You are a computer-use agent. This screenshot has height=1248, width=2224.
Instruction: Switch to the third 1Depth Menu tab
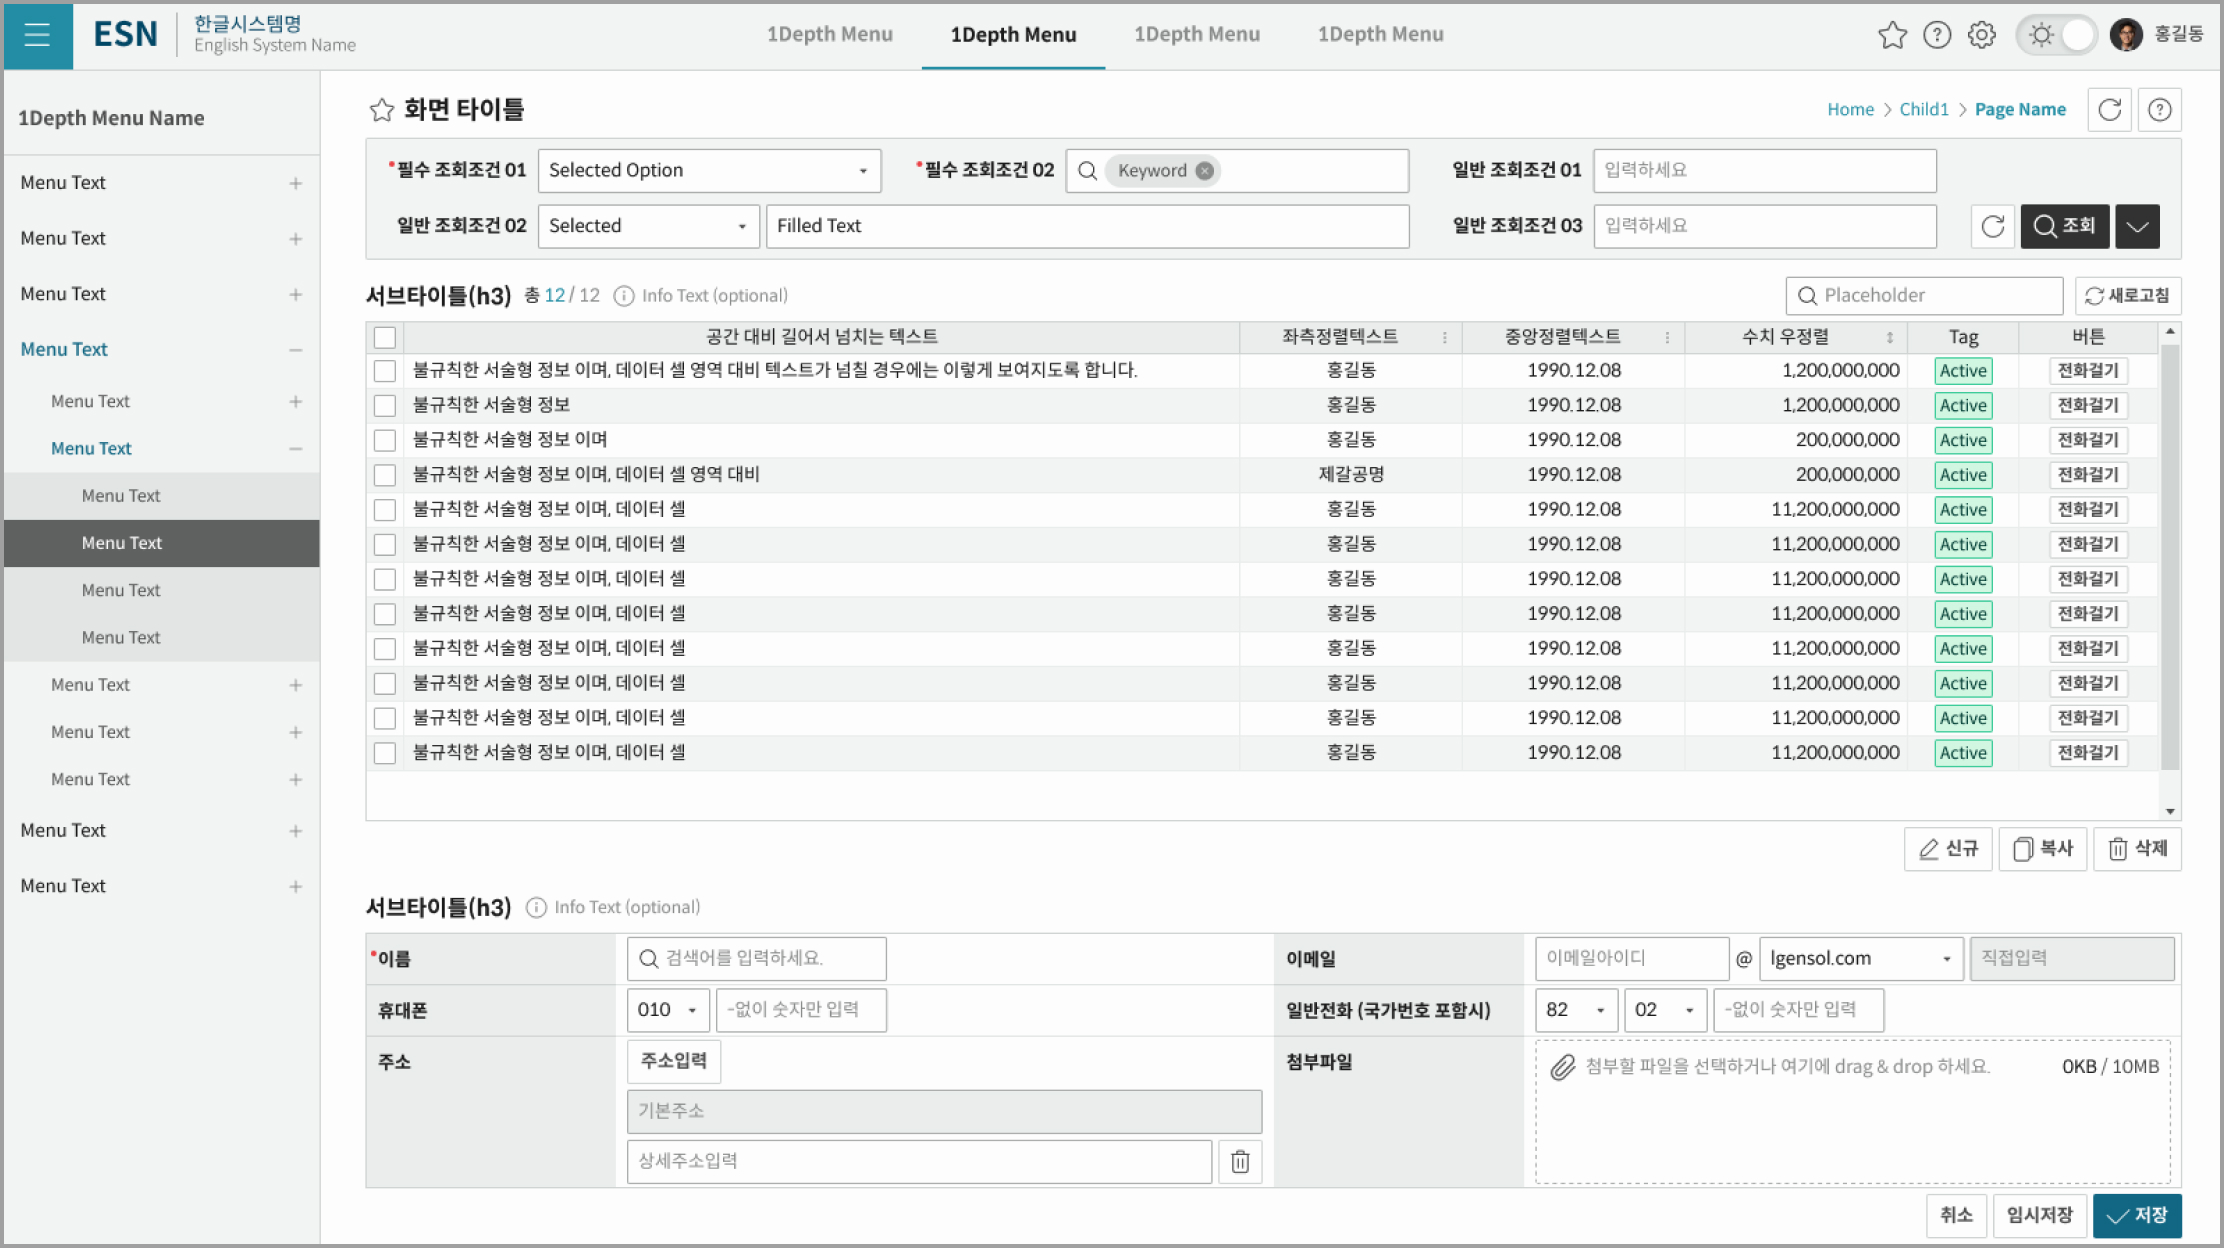[x=1196, y=35]
